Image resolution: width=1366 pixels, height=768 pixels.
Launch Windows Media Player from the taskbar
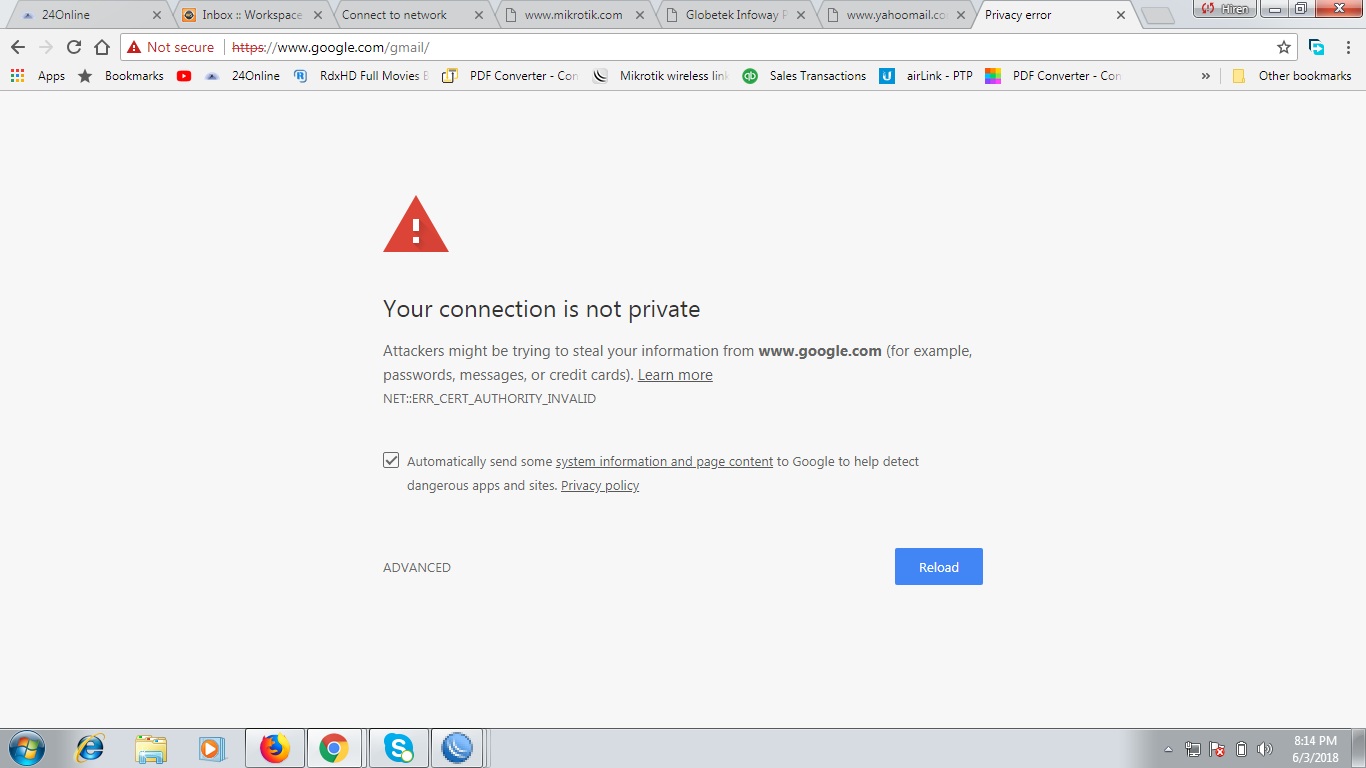212,748
